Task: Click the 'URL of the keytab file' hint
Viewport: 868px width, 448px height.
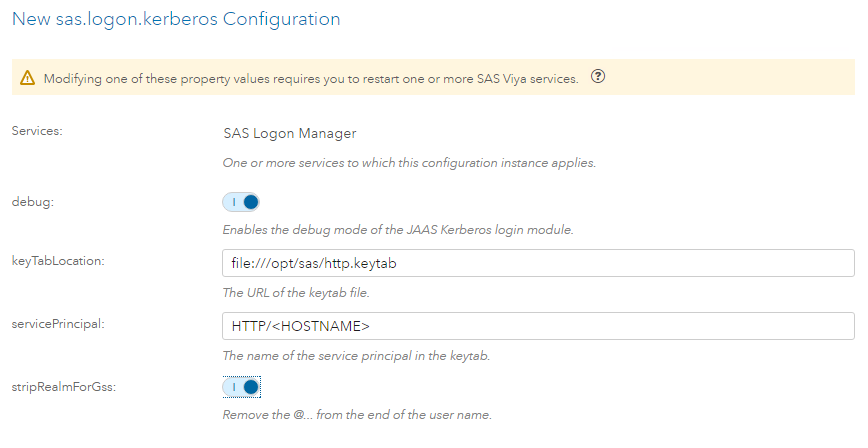Action: pos(302,293)
